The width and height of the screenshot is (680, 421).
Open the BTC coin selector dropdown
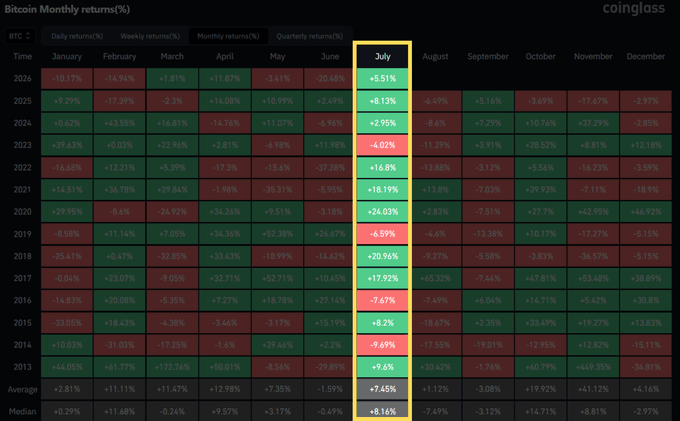[x=20, y=36]
